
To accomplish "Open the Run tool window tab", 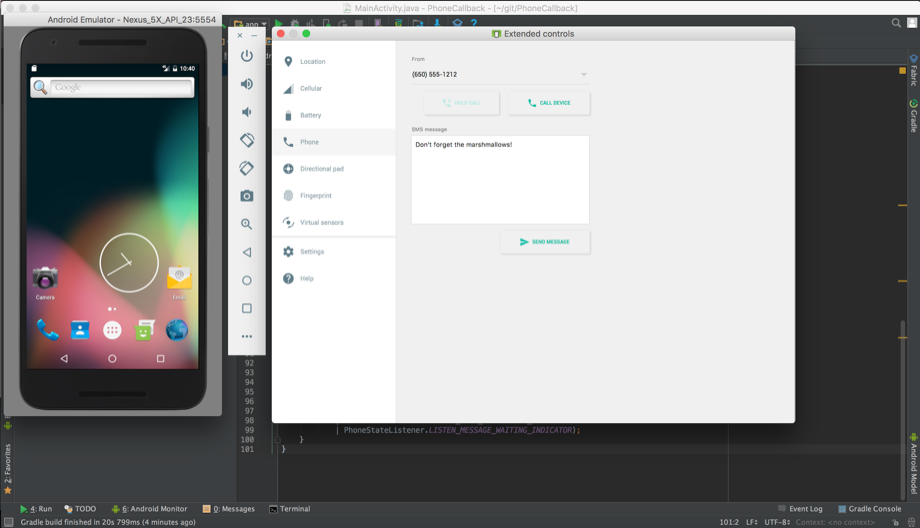I will point(36,509).
